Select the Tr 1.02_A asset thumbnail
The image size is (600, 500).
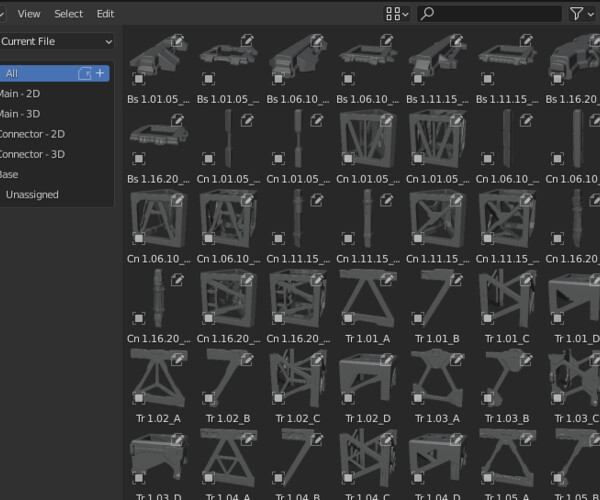click(158, 378)
